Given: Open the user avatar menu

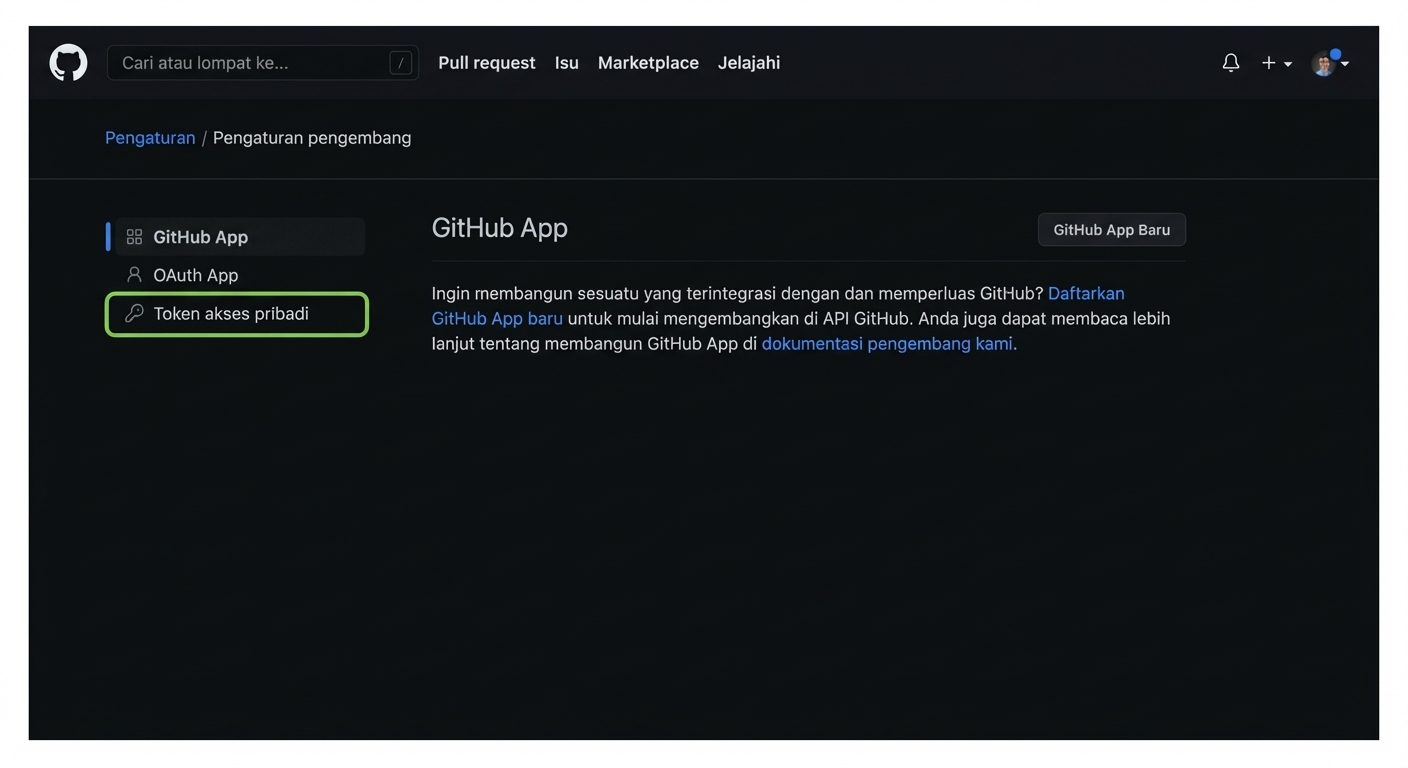Looking at the screenshot, I should click(1330, 63).
